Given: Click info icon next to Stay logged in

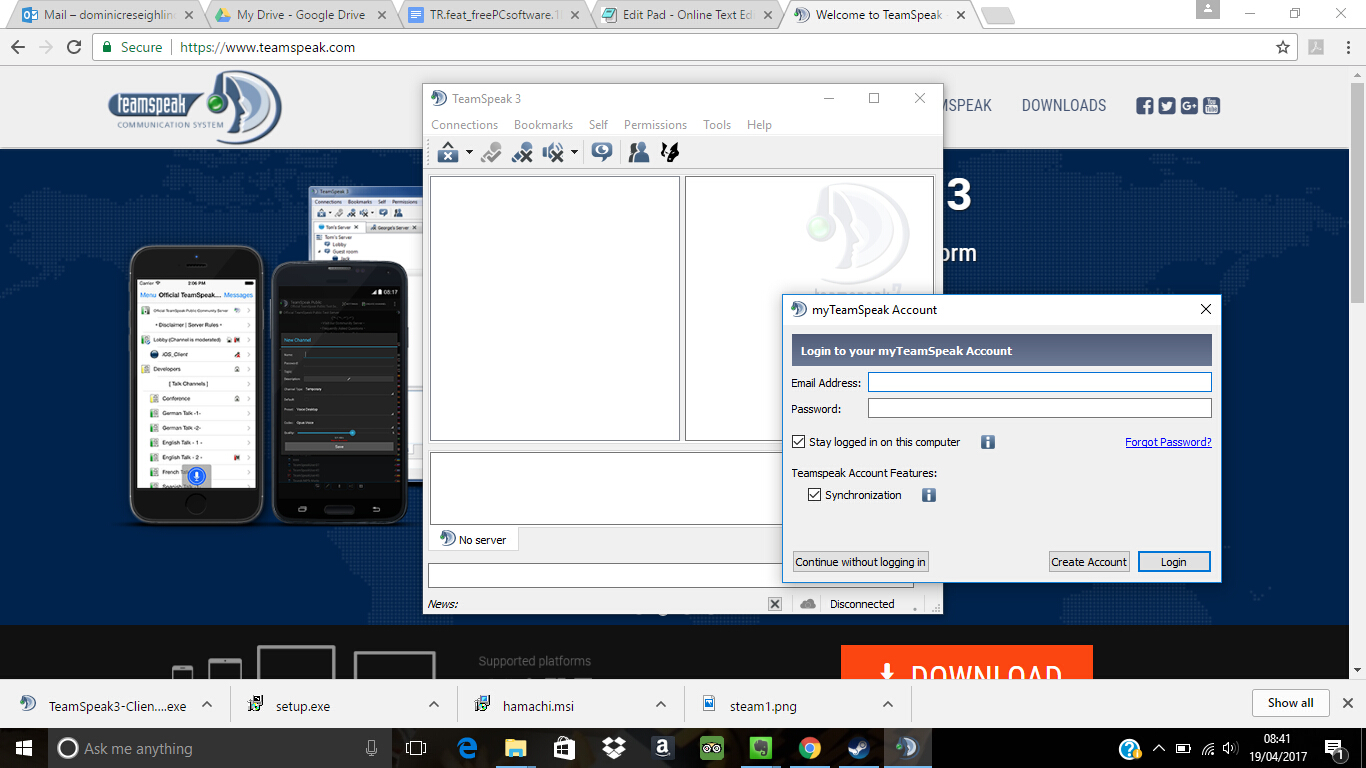Looking at the screenshot, I should pyautogui.click(x=988, y=442).
